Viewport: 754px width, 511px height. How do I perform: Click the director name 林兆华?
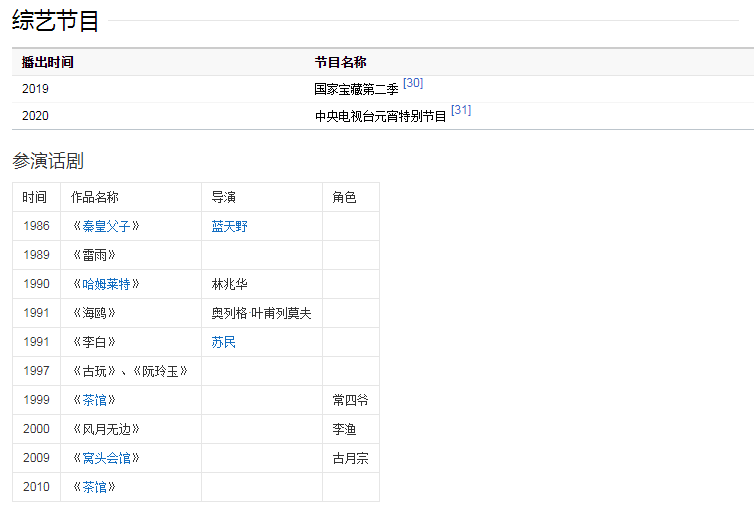pyautogui.click(x=229, y=284)
